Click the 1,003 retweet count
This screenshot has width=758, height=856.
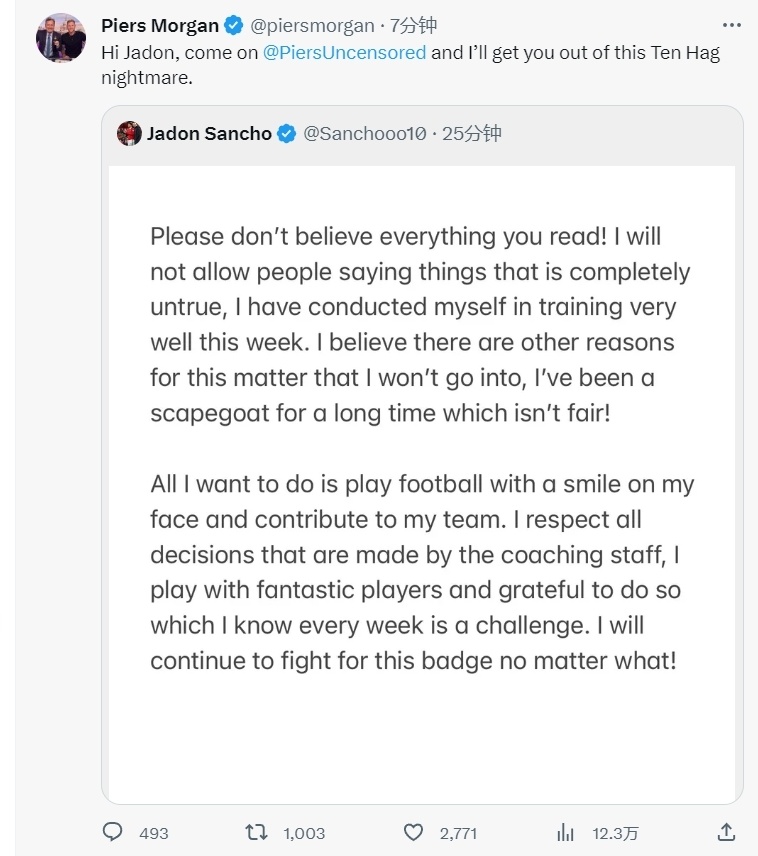click(304, 833)
